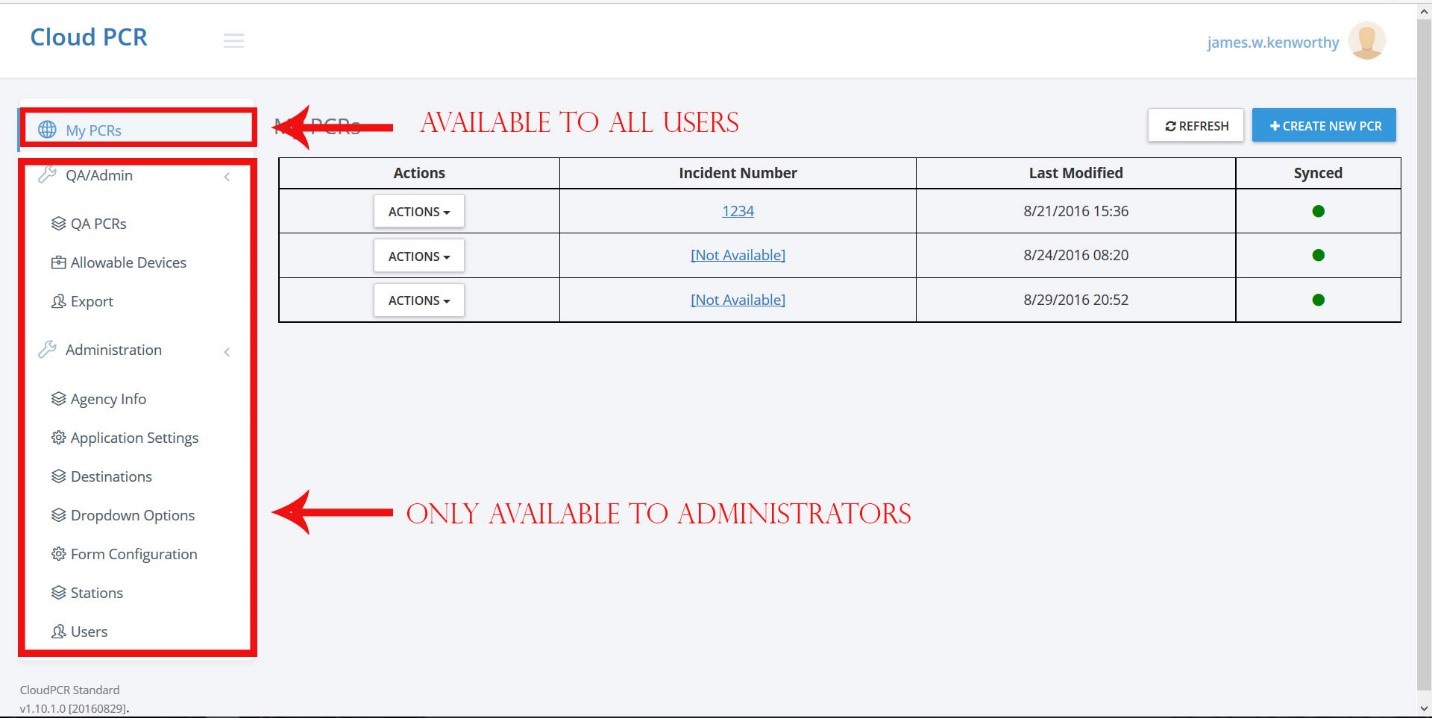Click the 8/24/2016 08:20 date cell

1076,255
